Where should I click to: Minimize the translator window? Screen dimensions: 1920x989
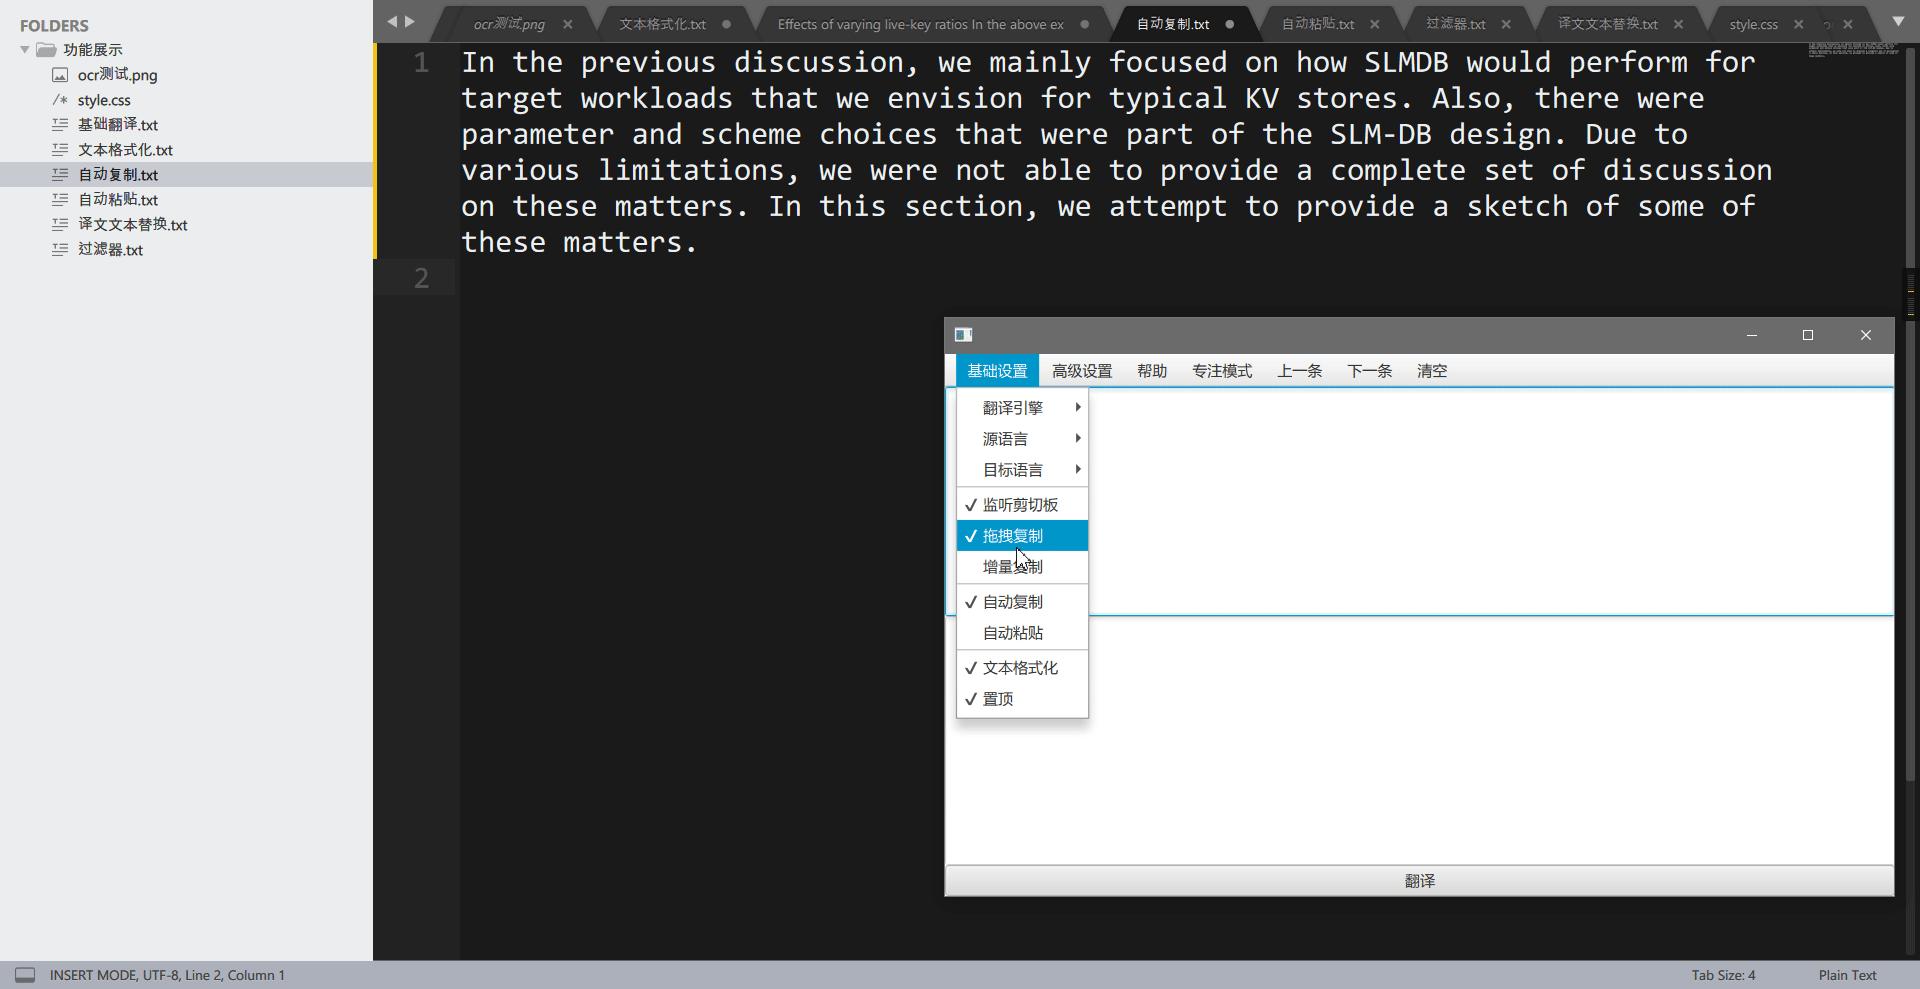coord(1752,335)
